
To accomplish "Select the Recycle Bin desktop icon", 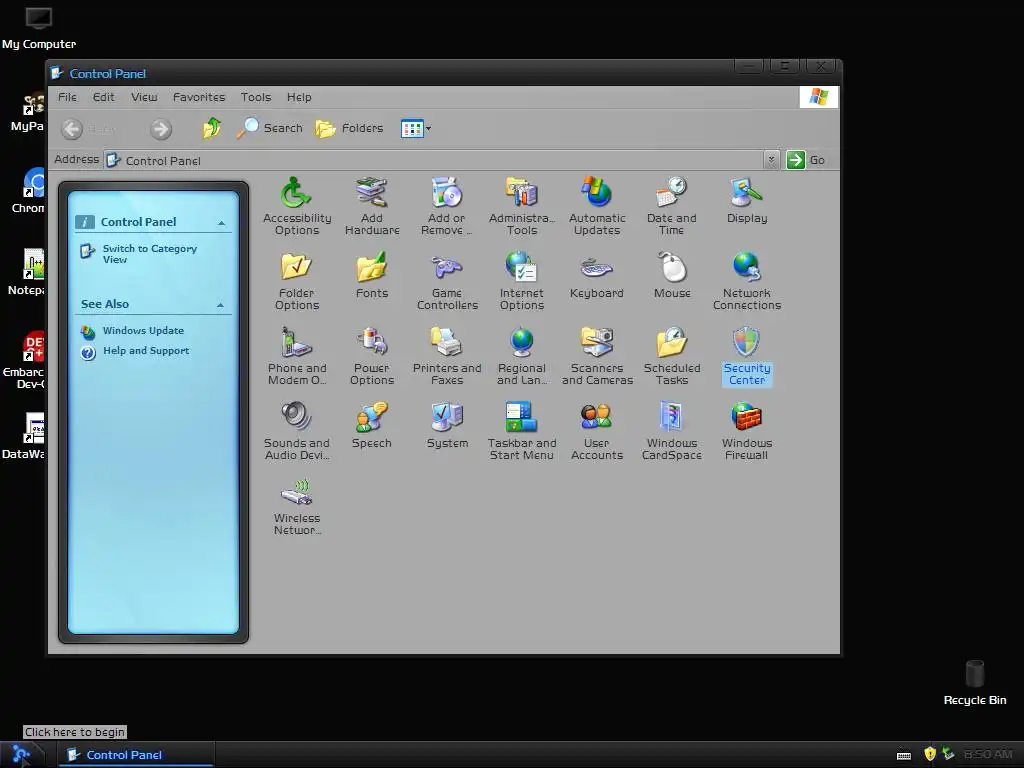I will coord(974,682).
